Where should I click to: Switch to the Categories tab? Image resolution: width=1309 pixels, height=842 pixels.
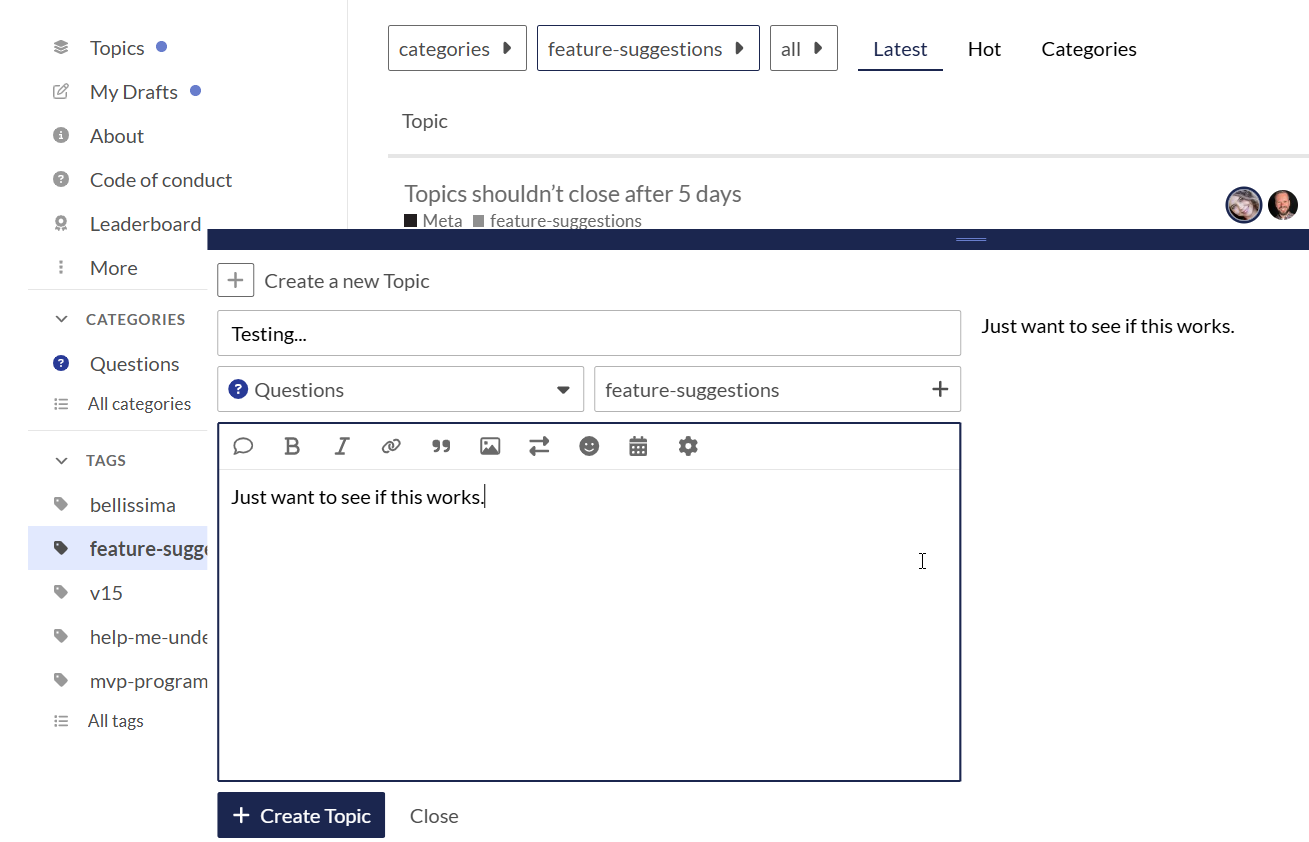1089,49
